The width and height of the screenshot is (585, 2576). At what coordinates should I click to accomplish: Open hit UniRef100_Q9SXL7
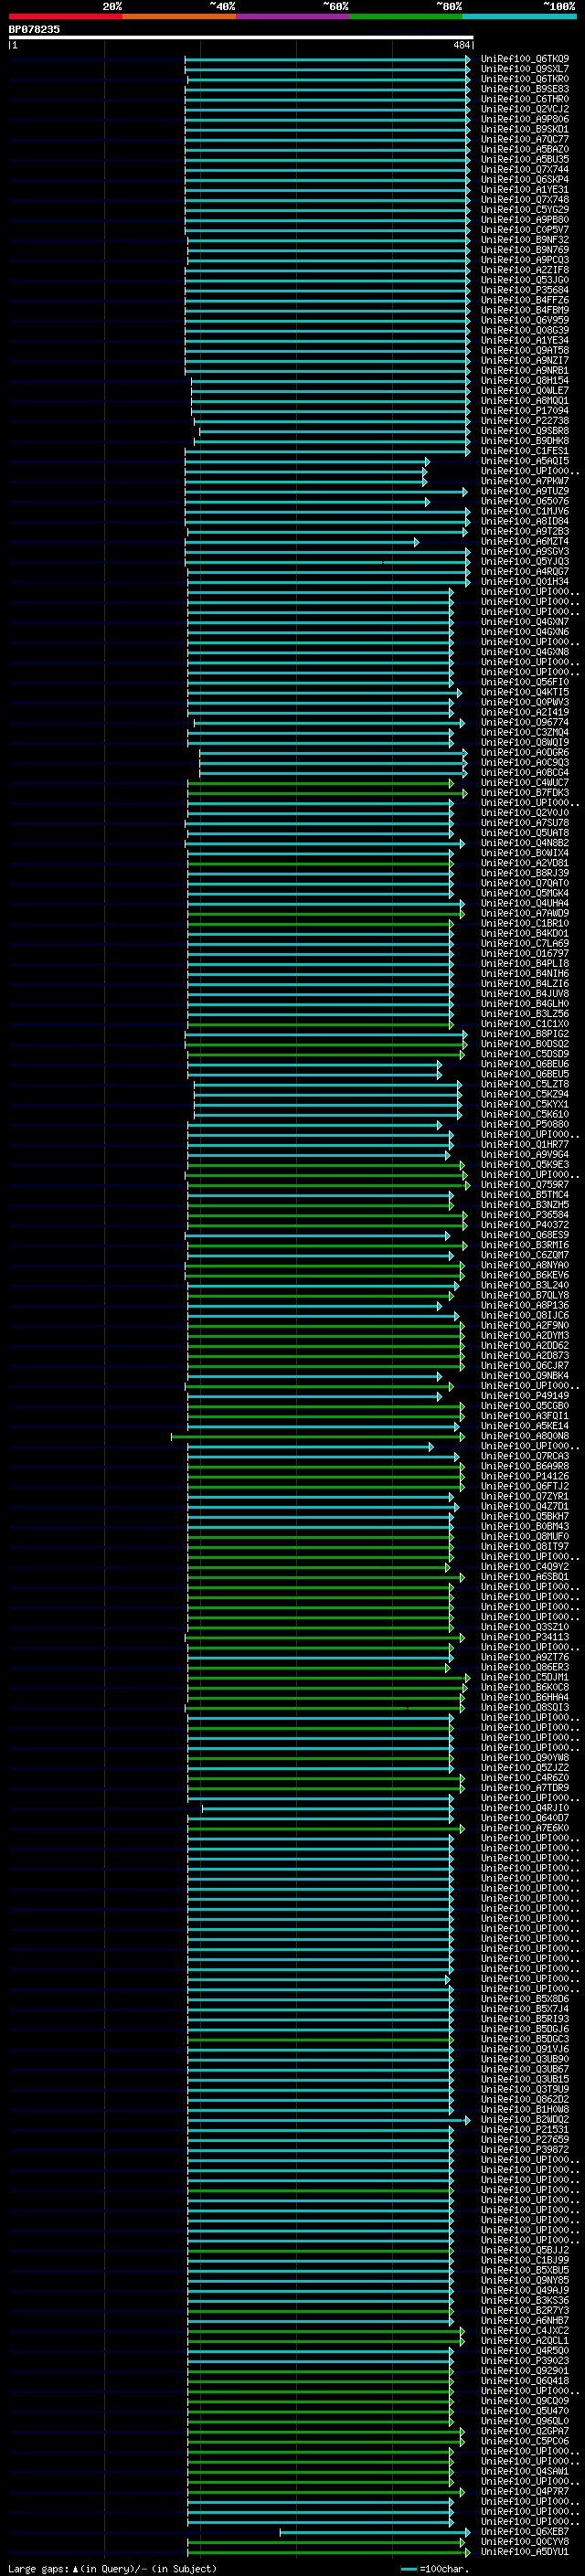pyautogui.click(x=525, y=69)
